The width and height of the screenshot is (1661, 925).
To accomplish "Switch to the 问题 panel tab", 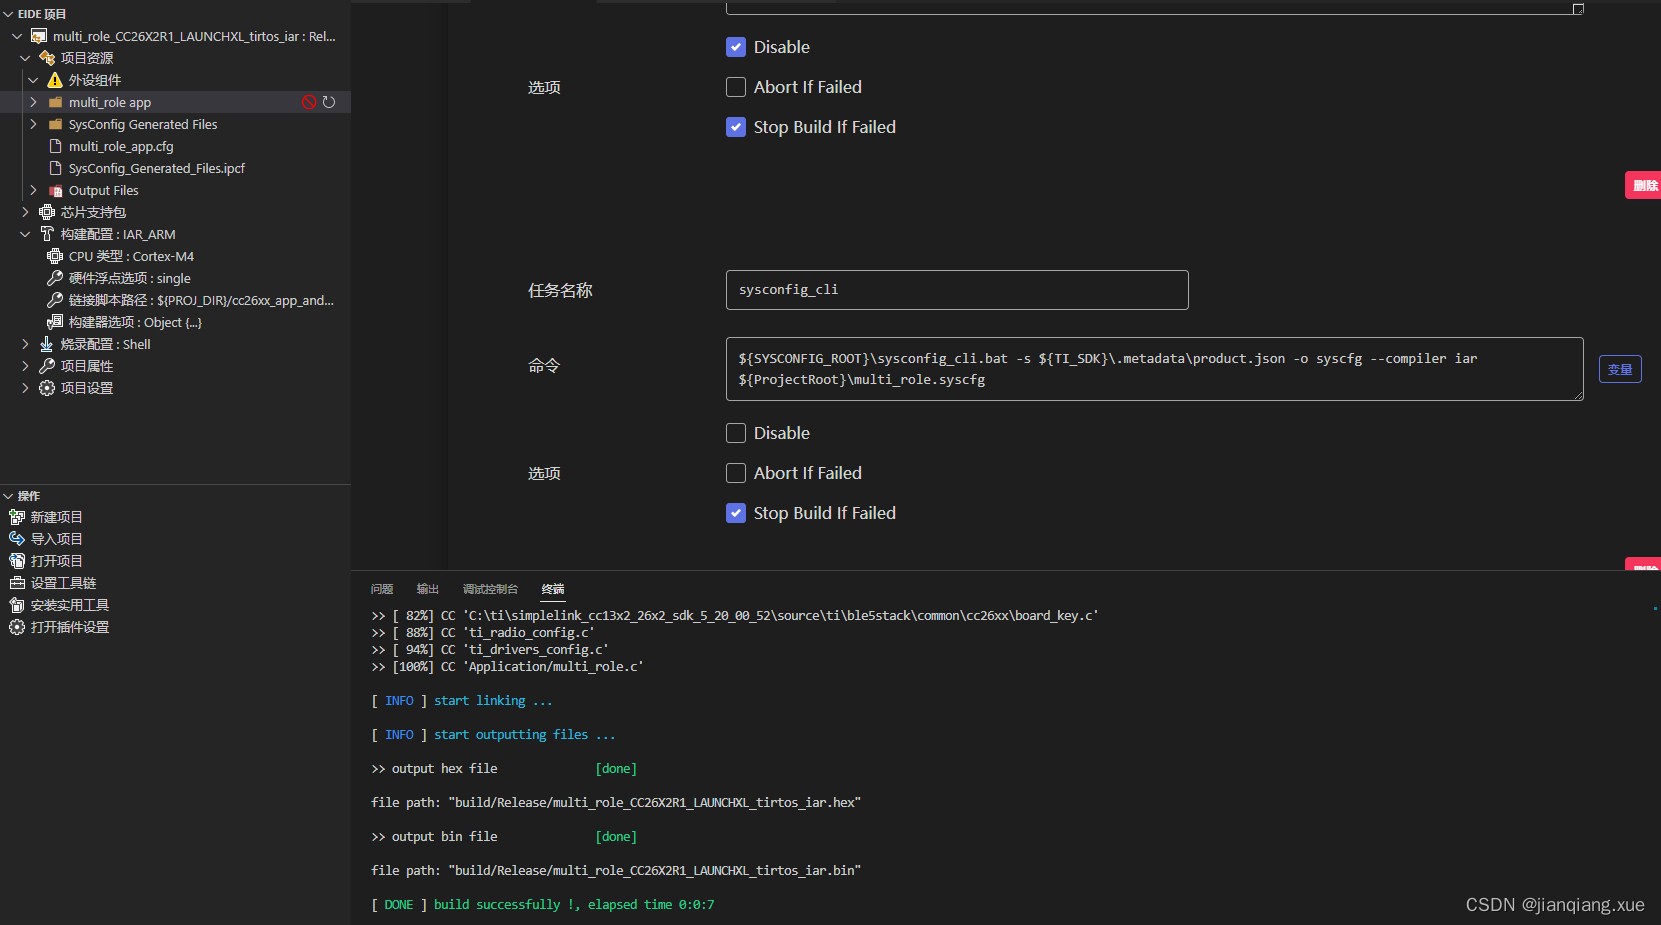I will point(382,589).
